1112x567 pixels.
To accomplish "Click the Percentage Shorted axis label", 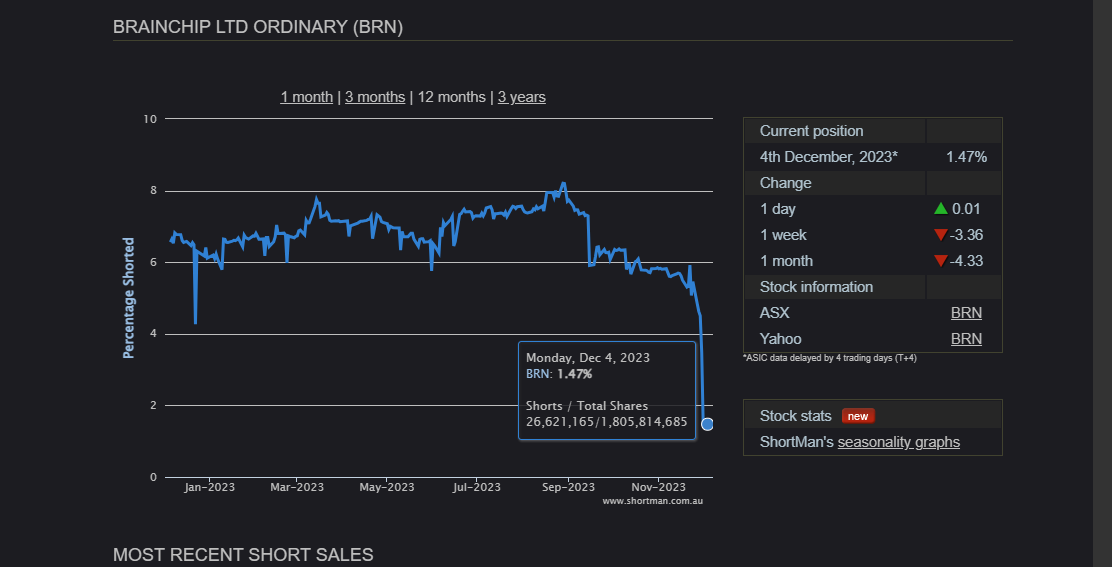I will (129, 298).
